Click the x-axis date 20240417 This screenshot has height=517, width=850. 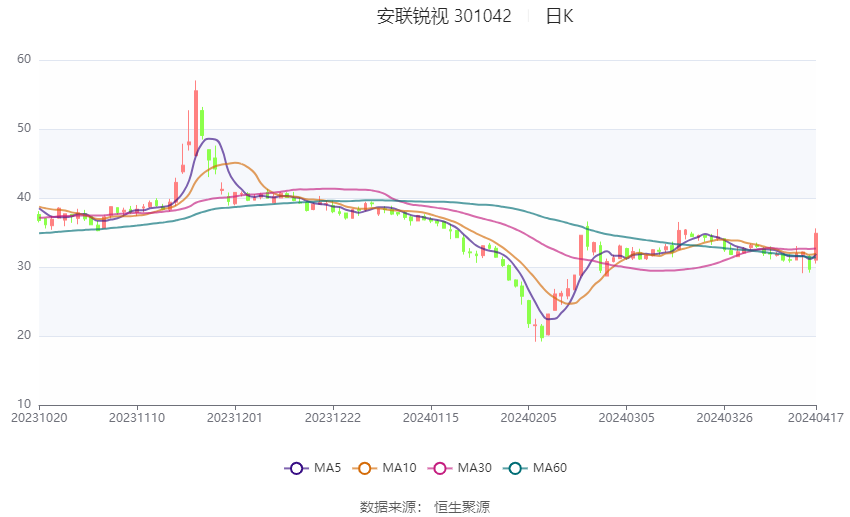point(816,418)
